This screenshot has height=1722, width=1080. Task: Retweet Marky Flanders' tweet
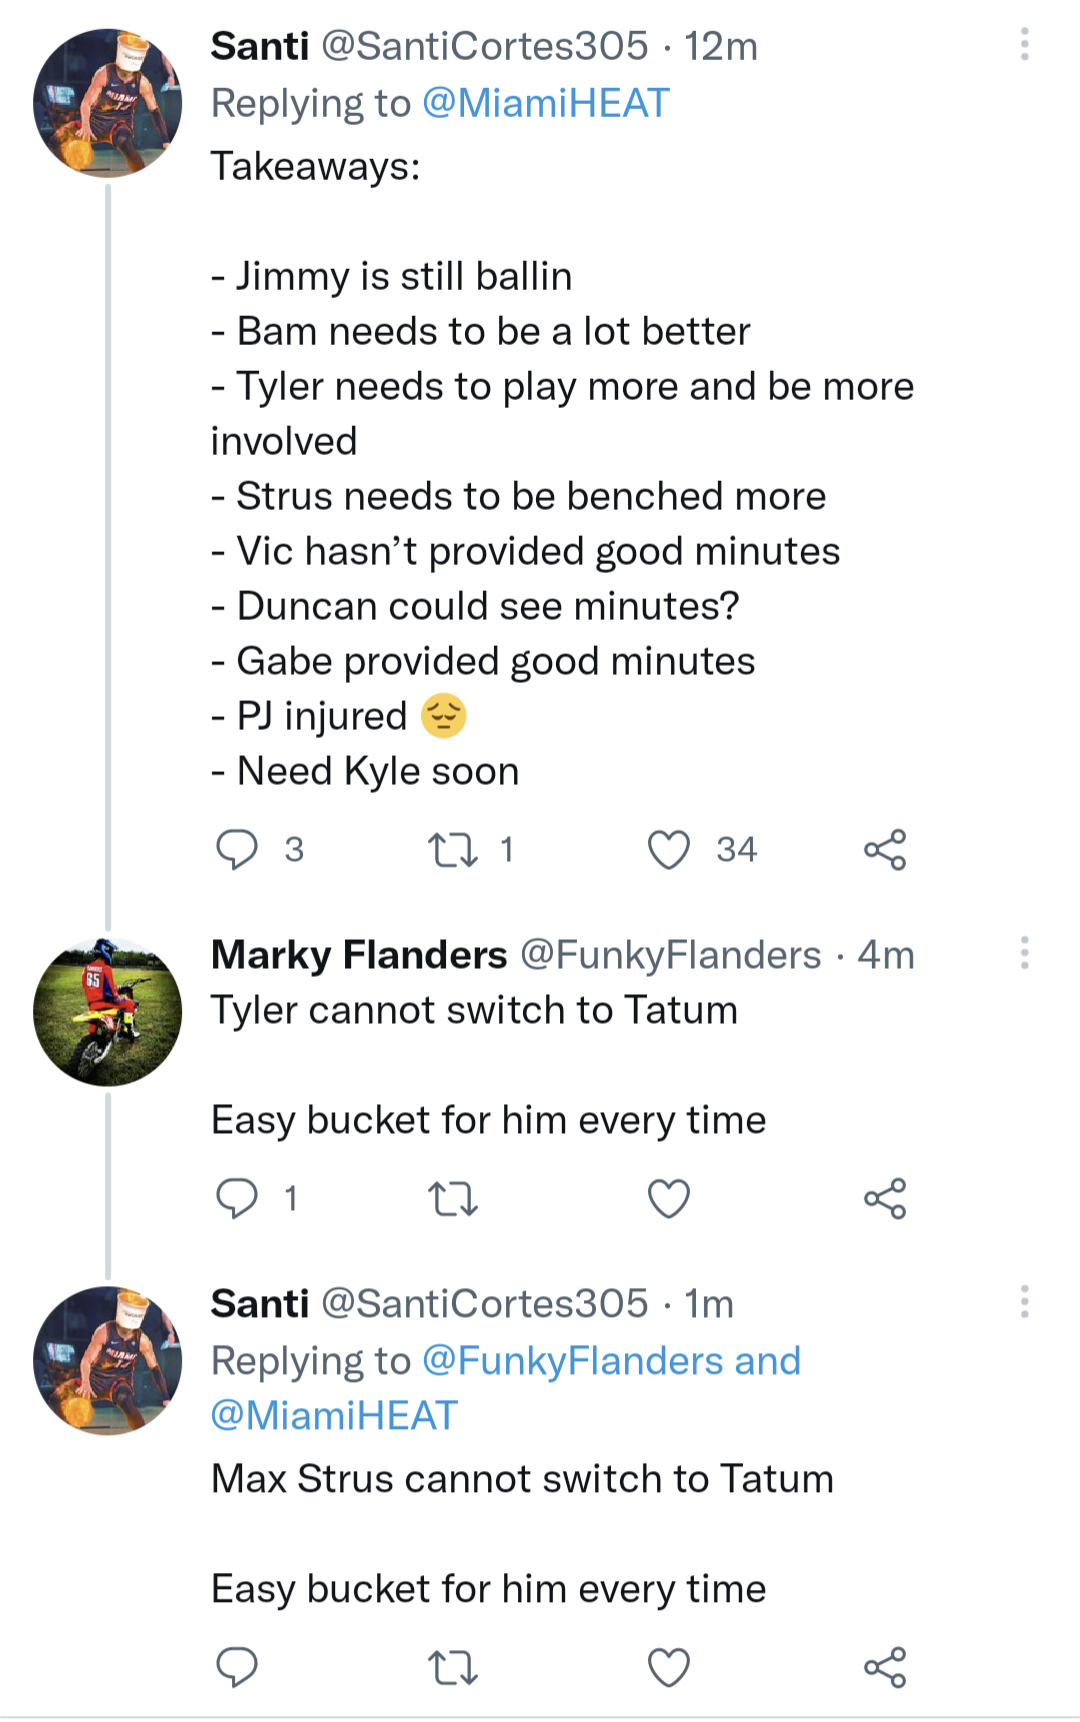tap(453, 1198)
